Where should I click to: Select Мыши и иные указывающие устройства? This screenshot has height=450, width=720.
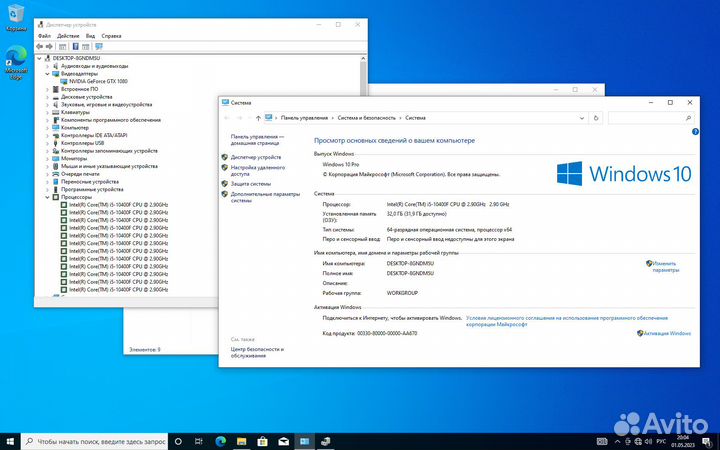click(x=109, y=166)
